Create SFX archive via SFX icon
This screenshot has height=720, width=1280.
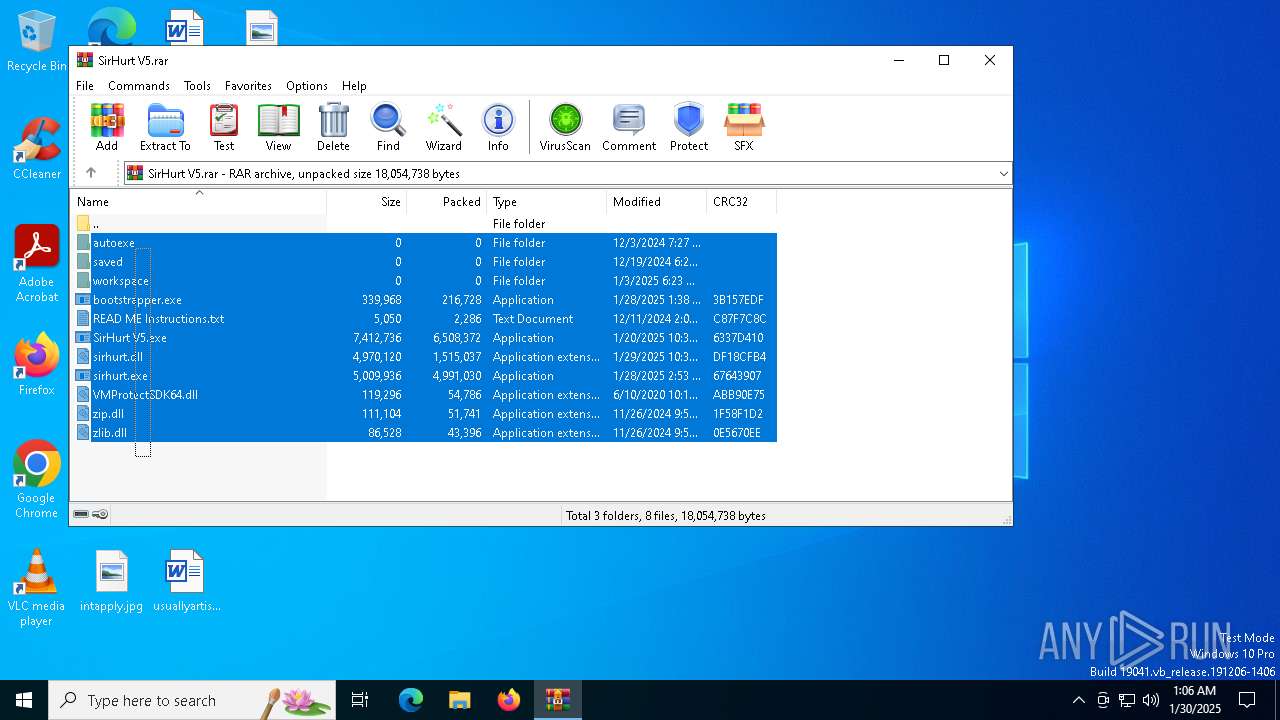744,127
